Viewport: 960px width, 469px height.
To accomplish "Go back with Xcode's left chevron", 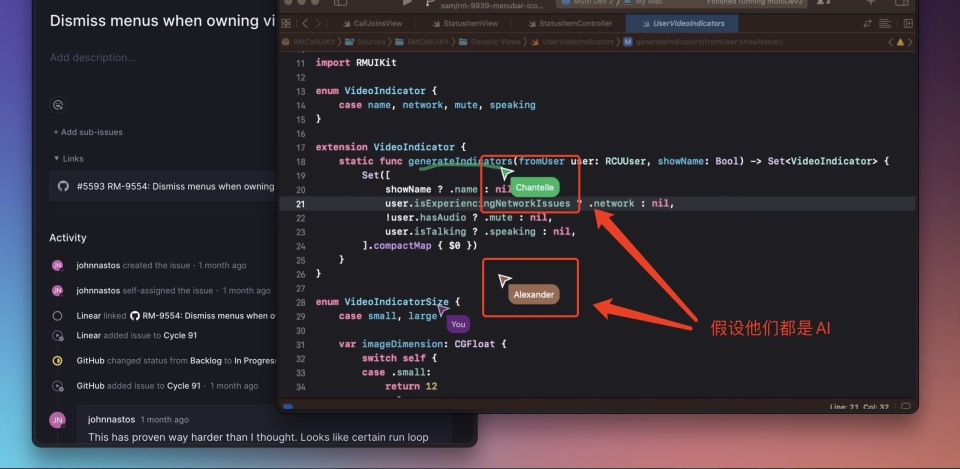I will [x=304, y=24].
